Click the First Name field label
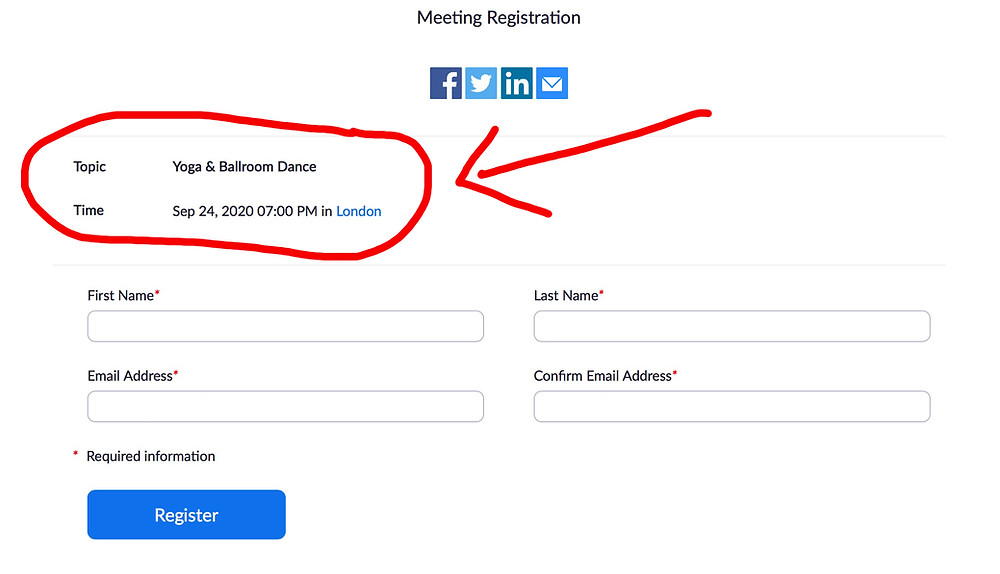Image resolution: width=1000 pixels, height=574 pixels. pos(123,295)
